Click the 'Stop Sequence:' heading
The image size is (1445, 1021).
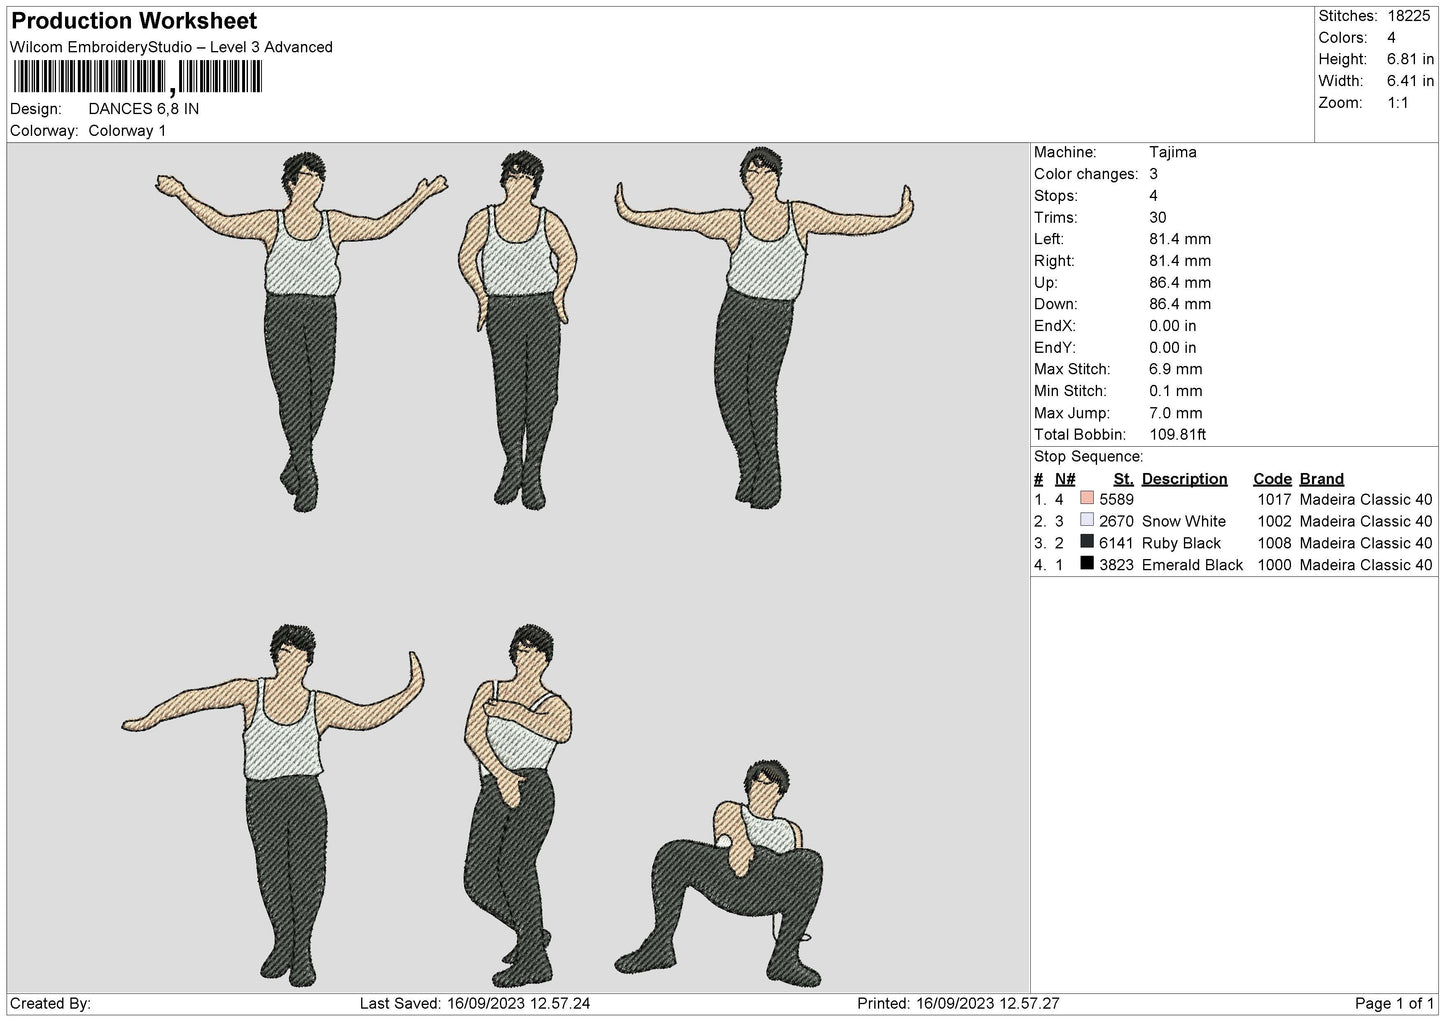(x=1088, y=457)
